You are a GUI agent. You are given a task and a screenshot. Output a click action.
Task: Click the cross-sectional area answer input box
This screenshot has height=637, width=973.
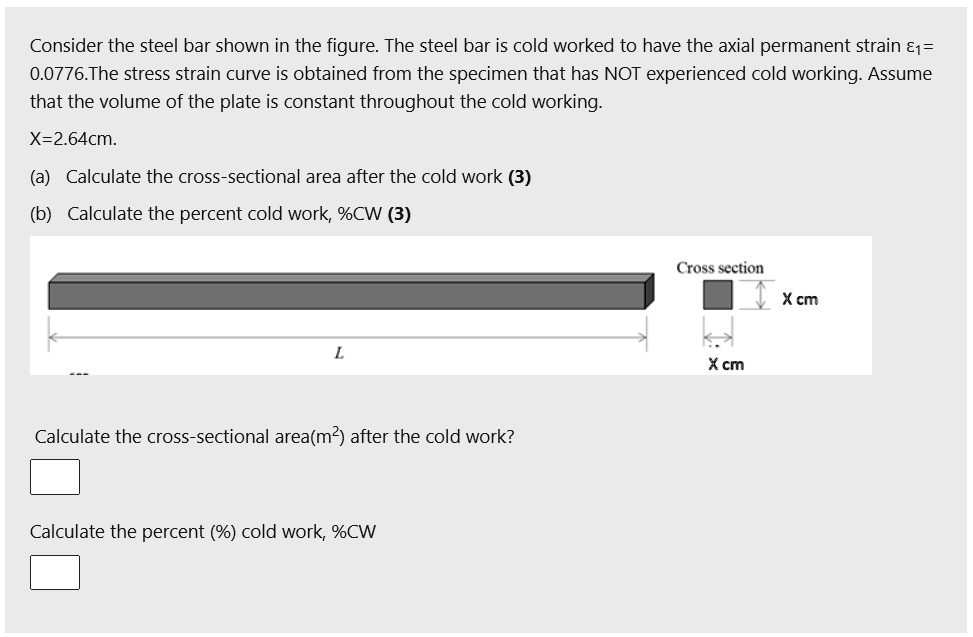point(56,477)
